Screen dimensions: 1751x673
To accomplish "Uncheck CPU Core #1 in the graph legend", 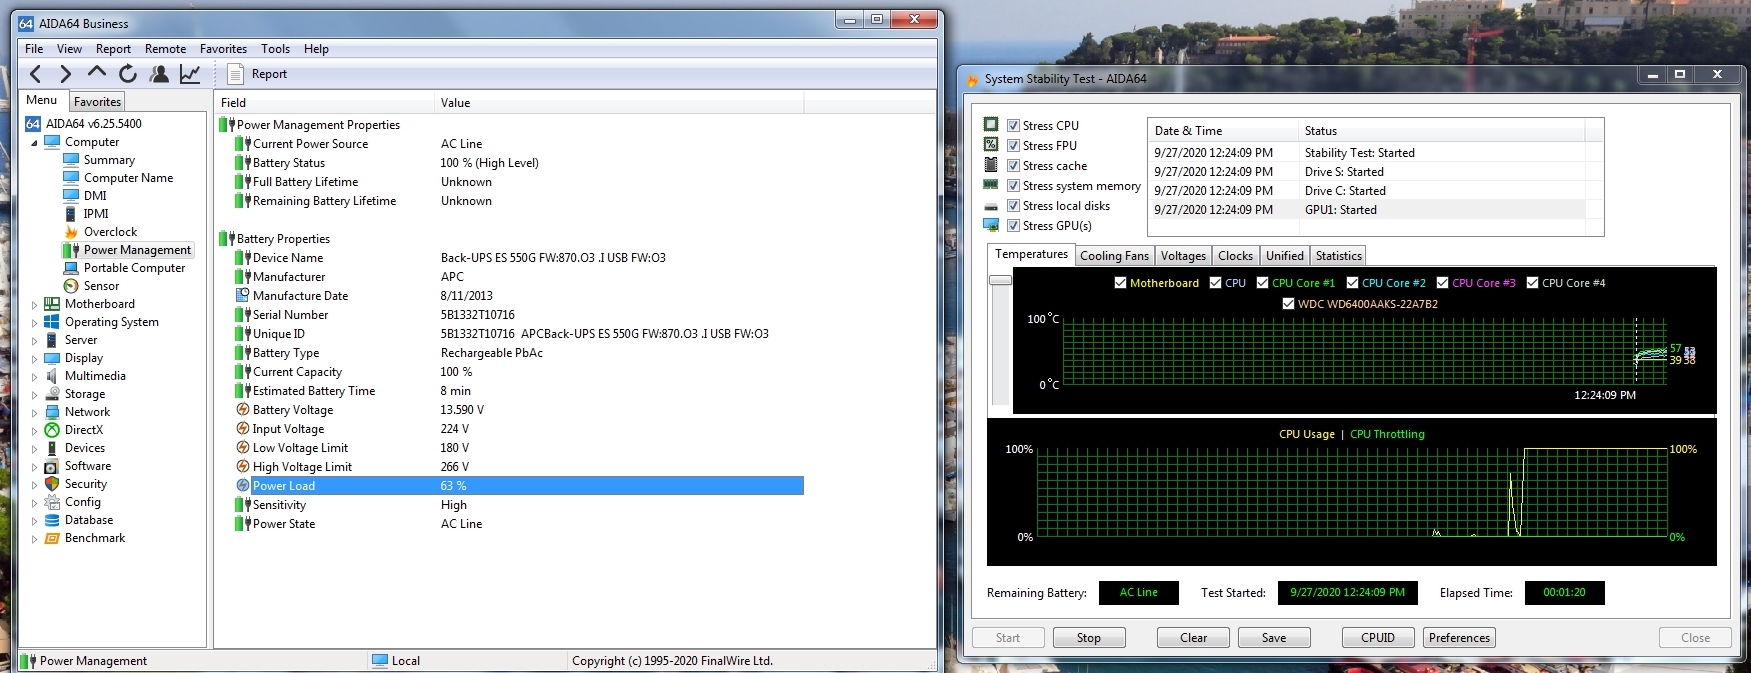I will coord(1263,283).
